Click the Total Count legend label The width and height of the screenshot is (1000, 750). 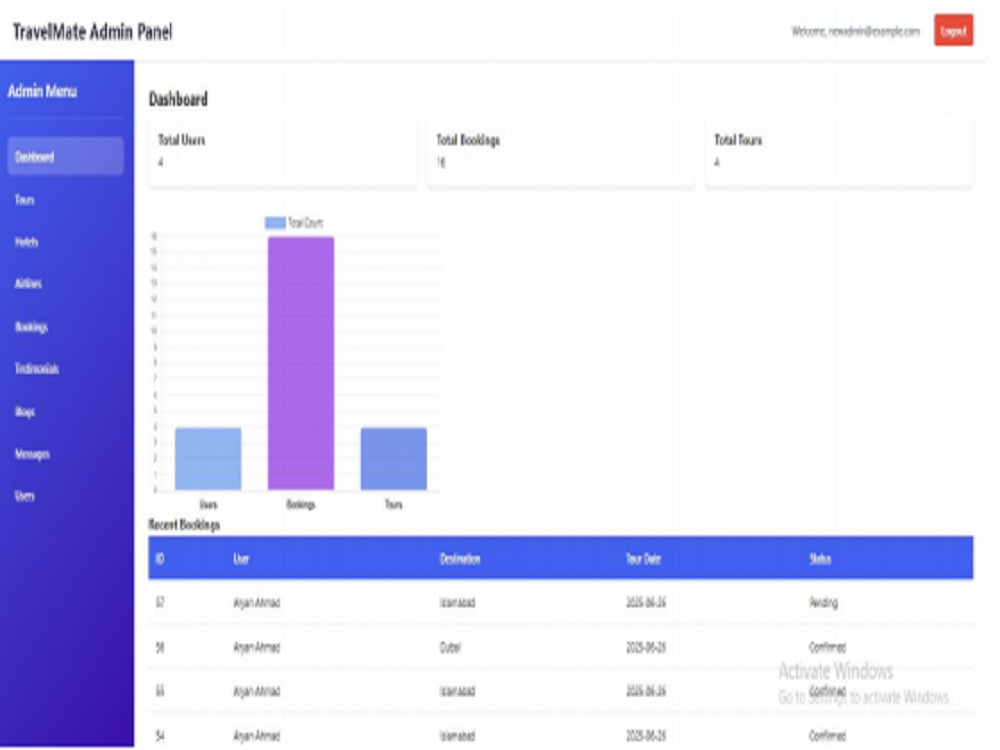[x=305, y=223]
